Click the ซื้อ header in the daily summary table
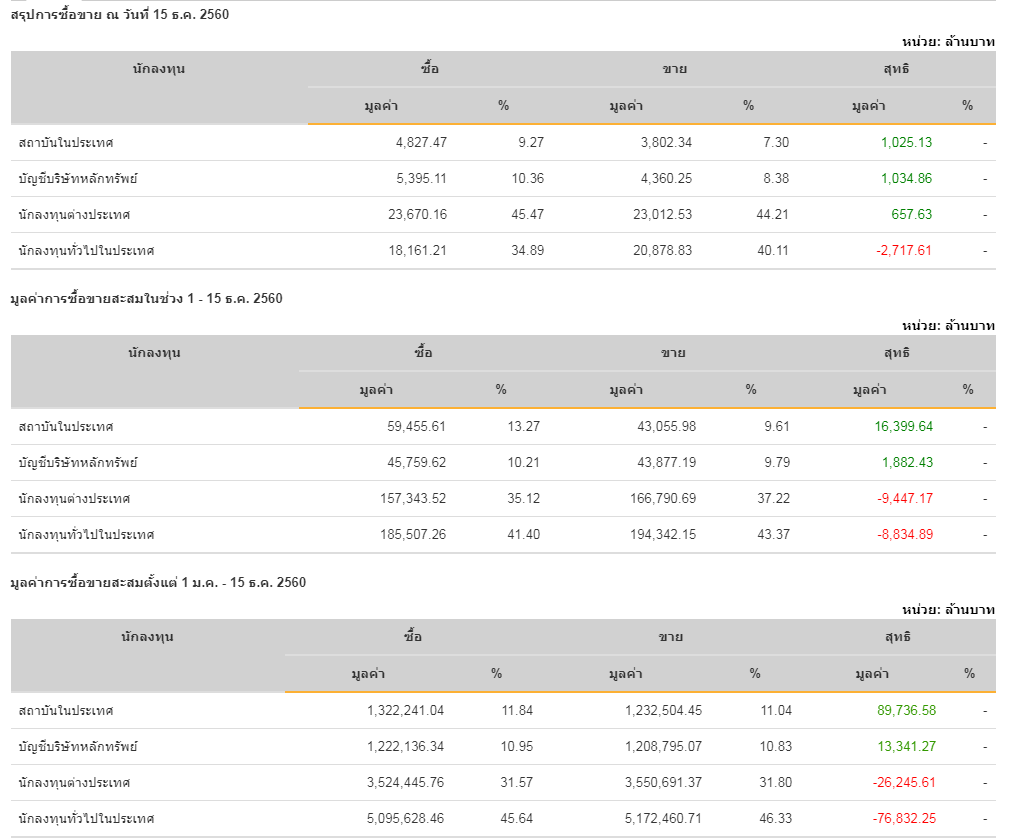Screen dimensions: 1012x838 pos(430,69)
